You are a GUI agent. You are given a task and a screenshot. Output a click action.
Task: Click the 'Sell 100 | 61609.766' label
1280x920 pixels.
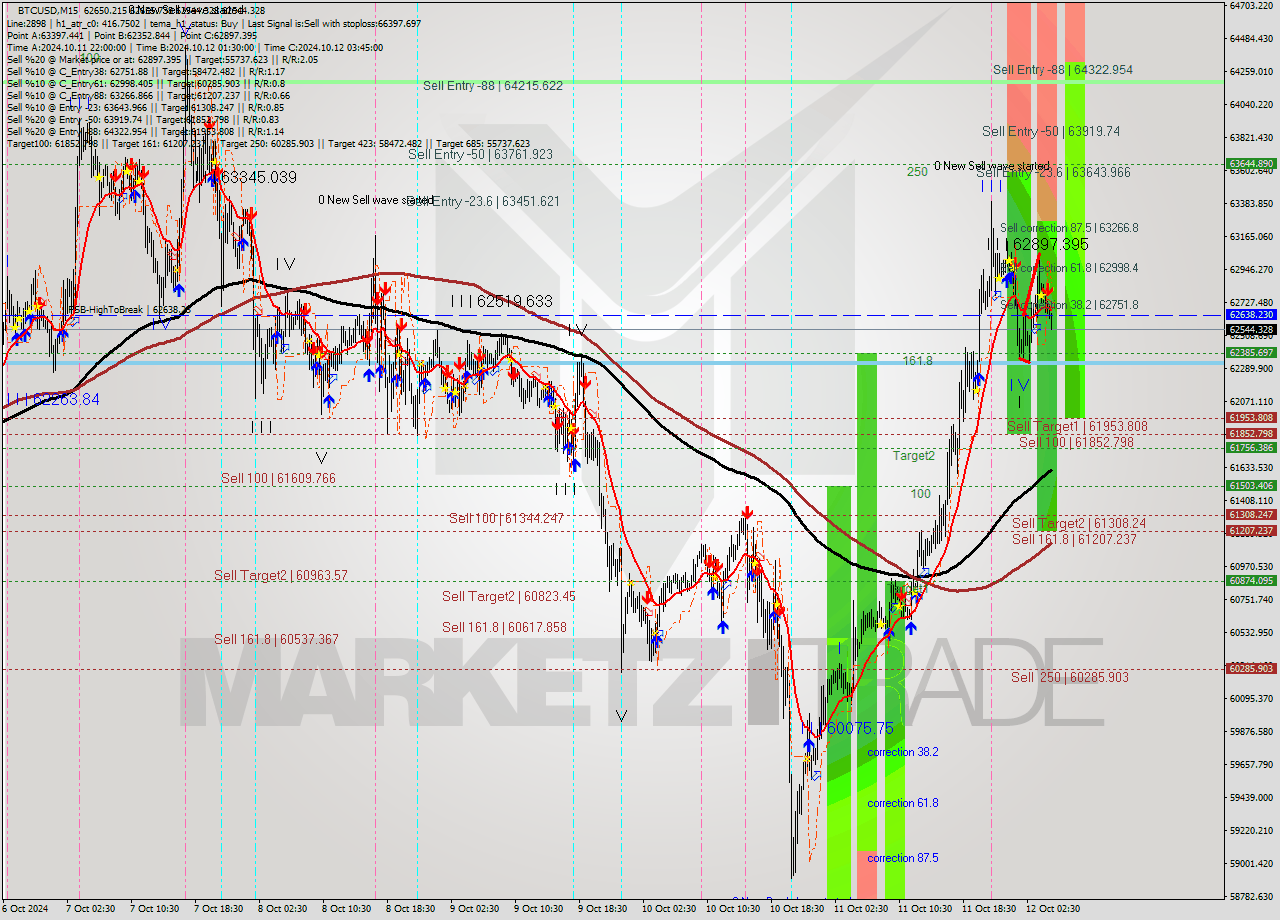[278, 479]
